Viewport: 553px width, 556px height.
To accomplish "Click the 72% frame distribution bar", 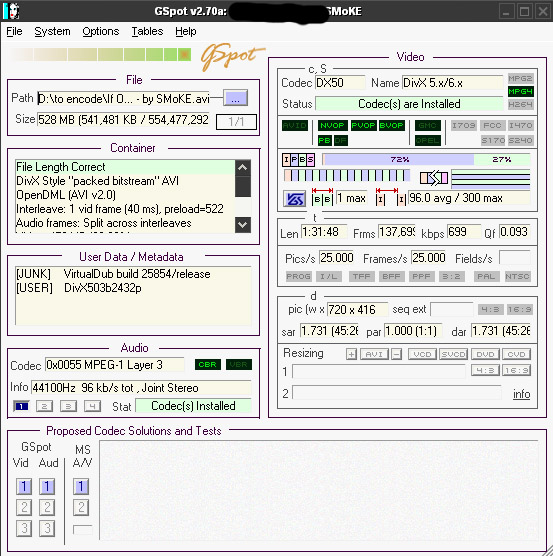I will 399,160.
